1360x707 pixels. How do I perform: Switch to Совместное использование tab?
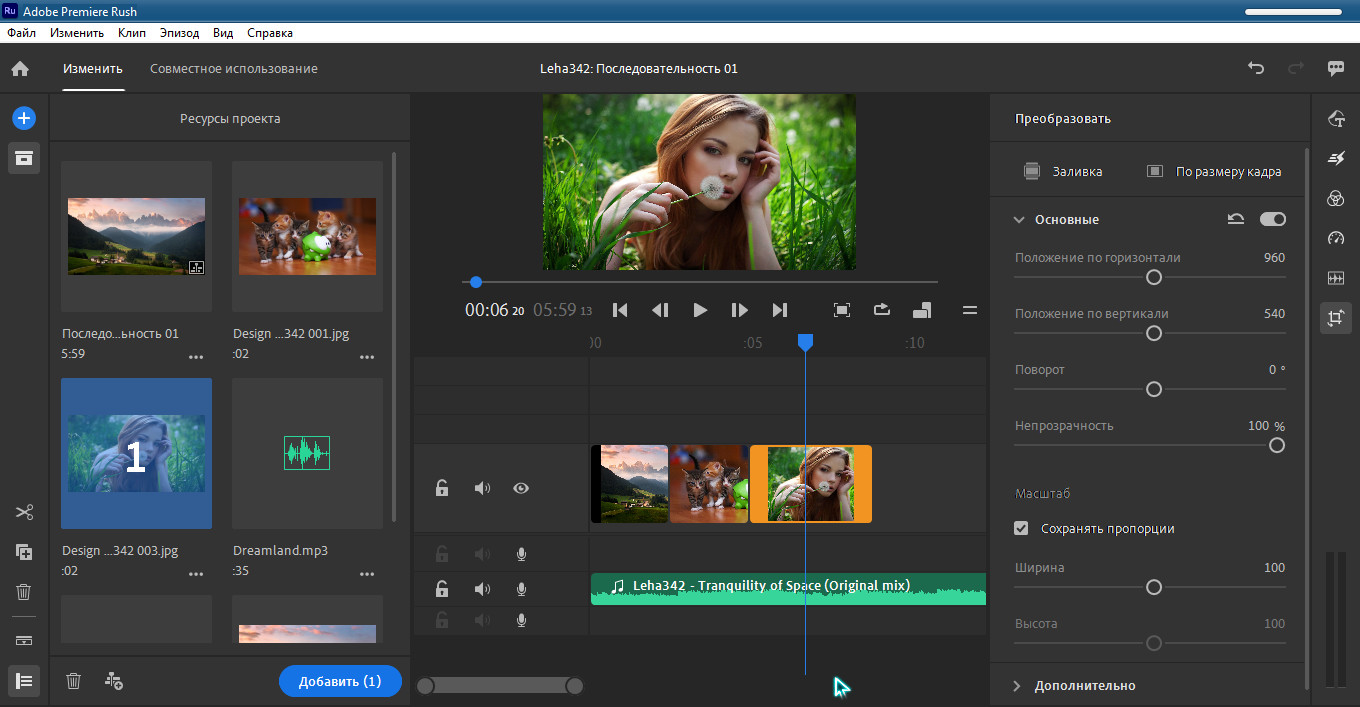[x=234, y=69]
